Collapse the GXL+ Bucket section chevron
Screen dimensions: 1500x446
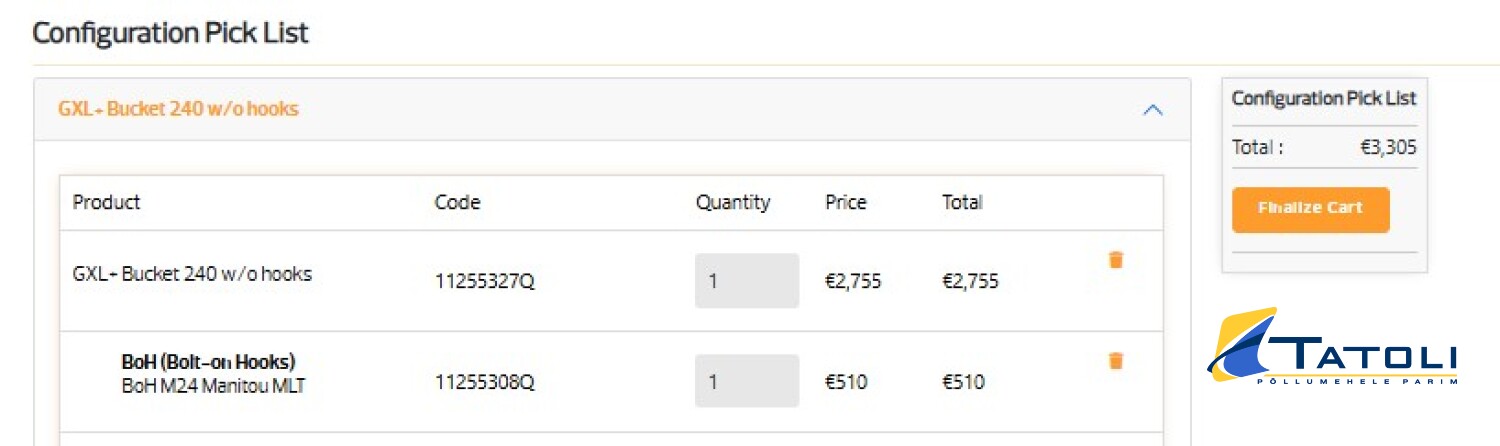(1152, 110)
